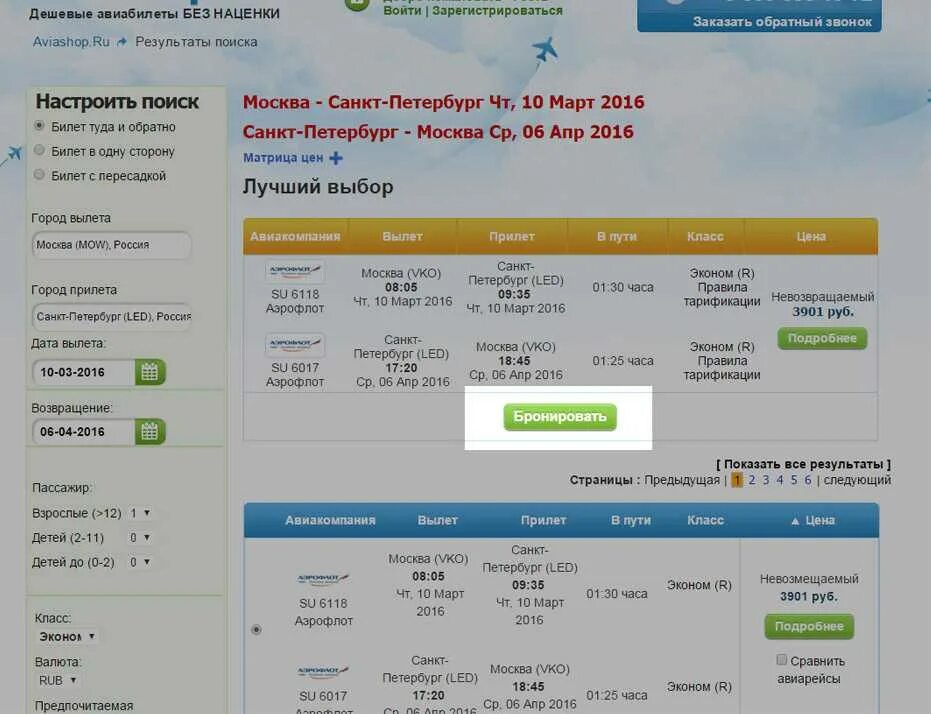Select Билет в одну сторону radio option

pyautogui.click(x=39, y=150)
